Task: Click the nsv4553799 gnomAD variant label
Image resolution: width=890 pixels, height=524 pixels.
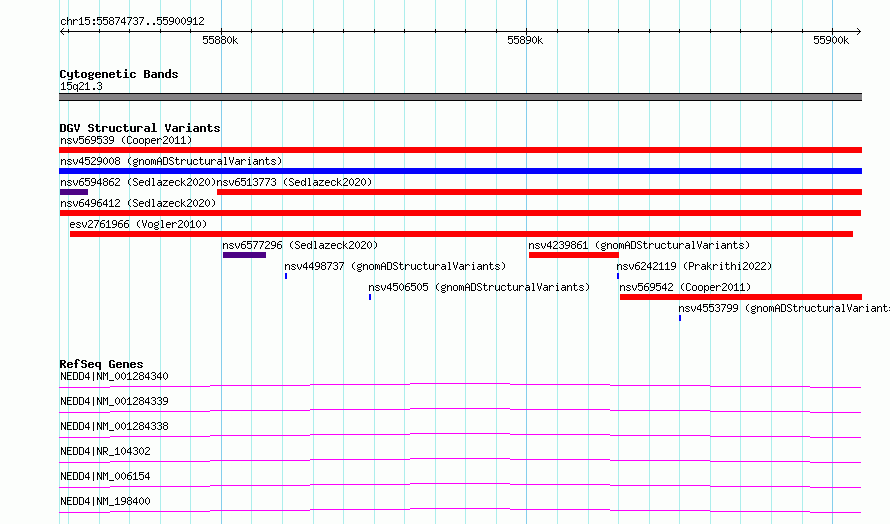Action: click(x=784, y=308)
